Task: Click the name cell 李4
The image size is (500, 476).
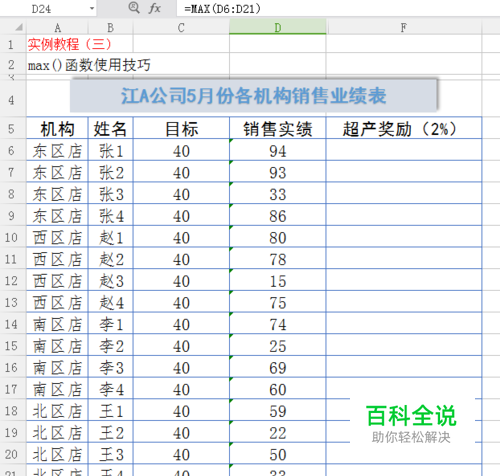Action: coord(111,389)
